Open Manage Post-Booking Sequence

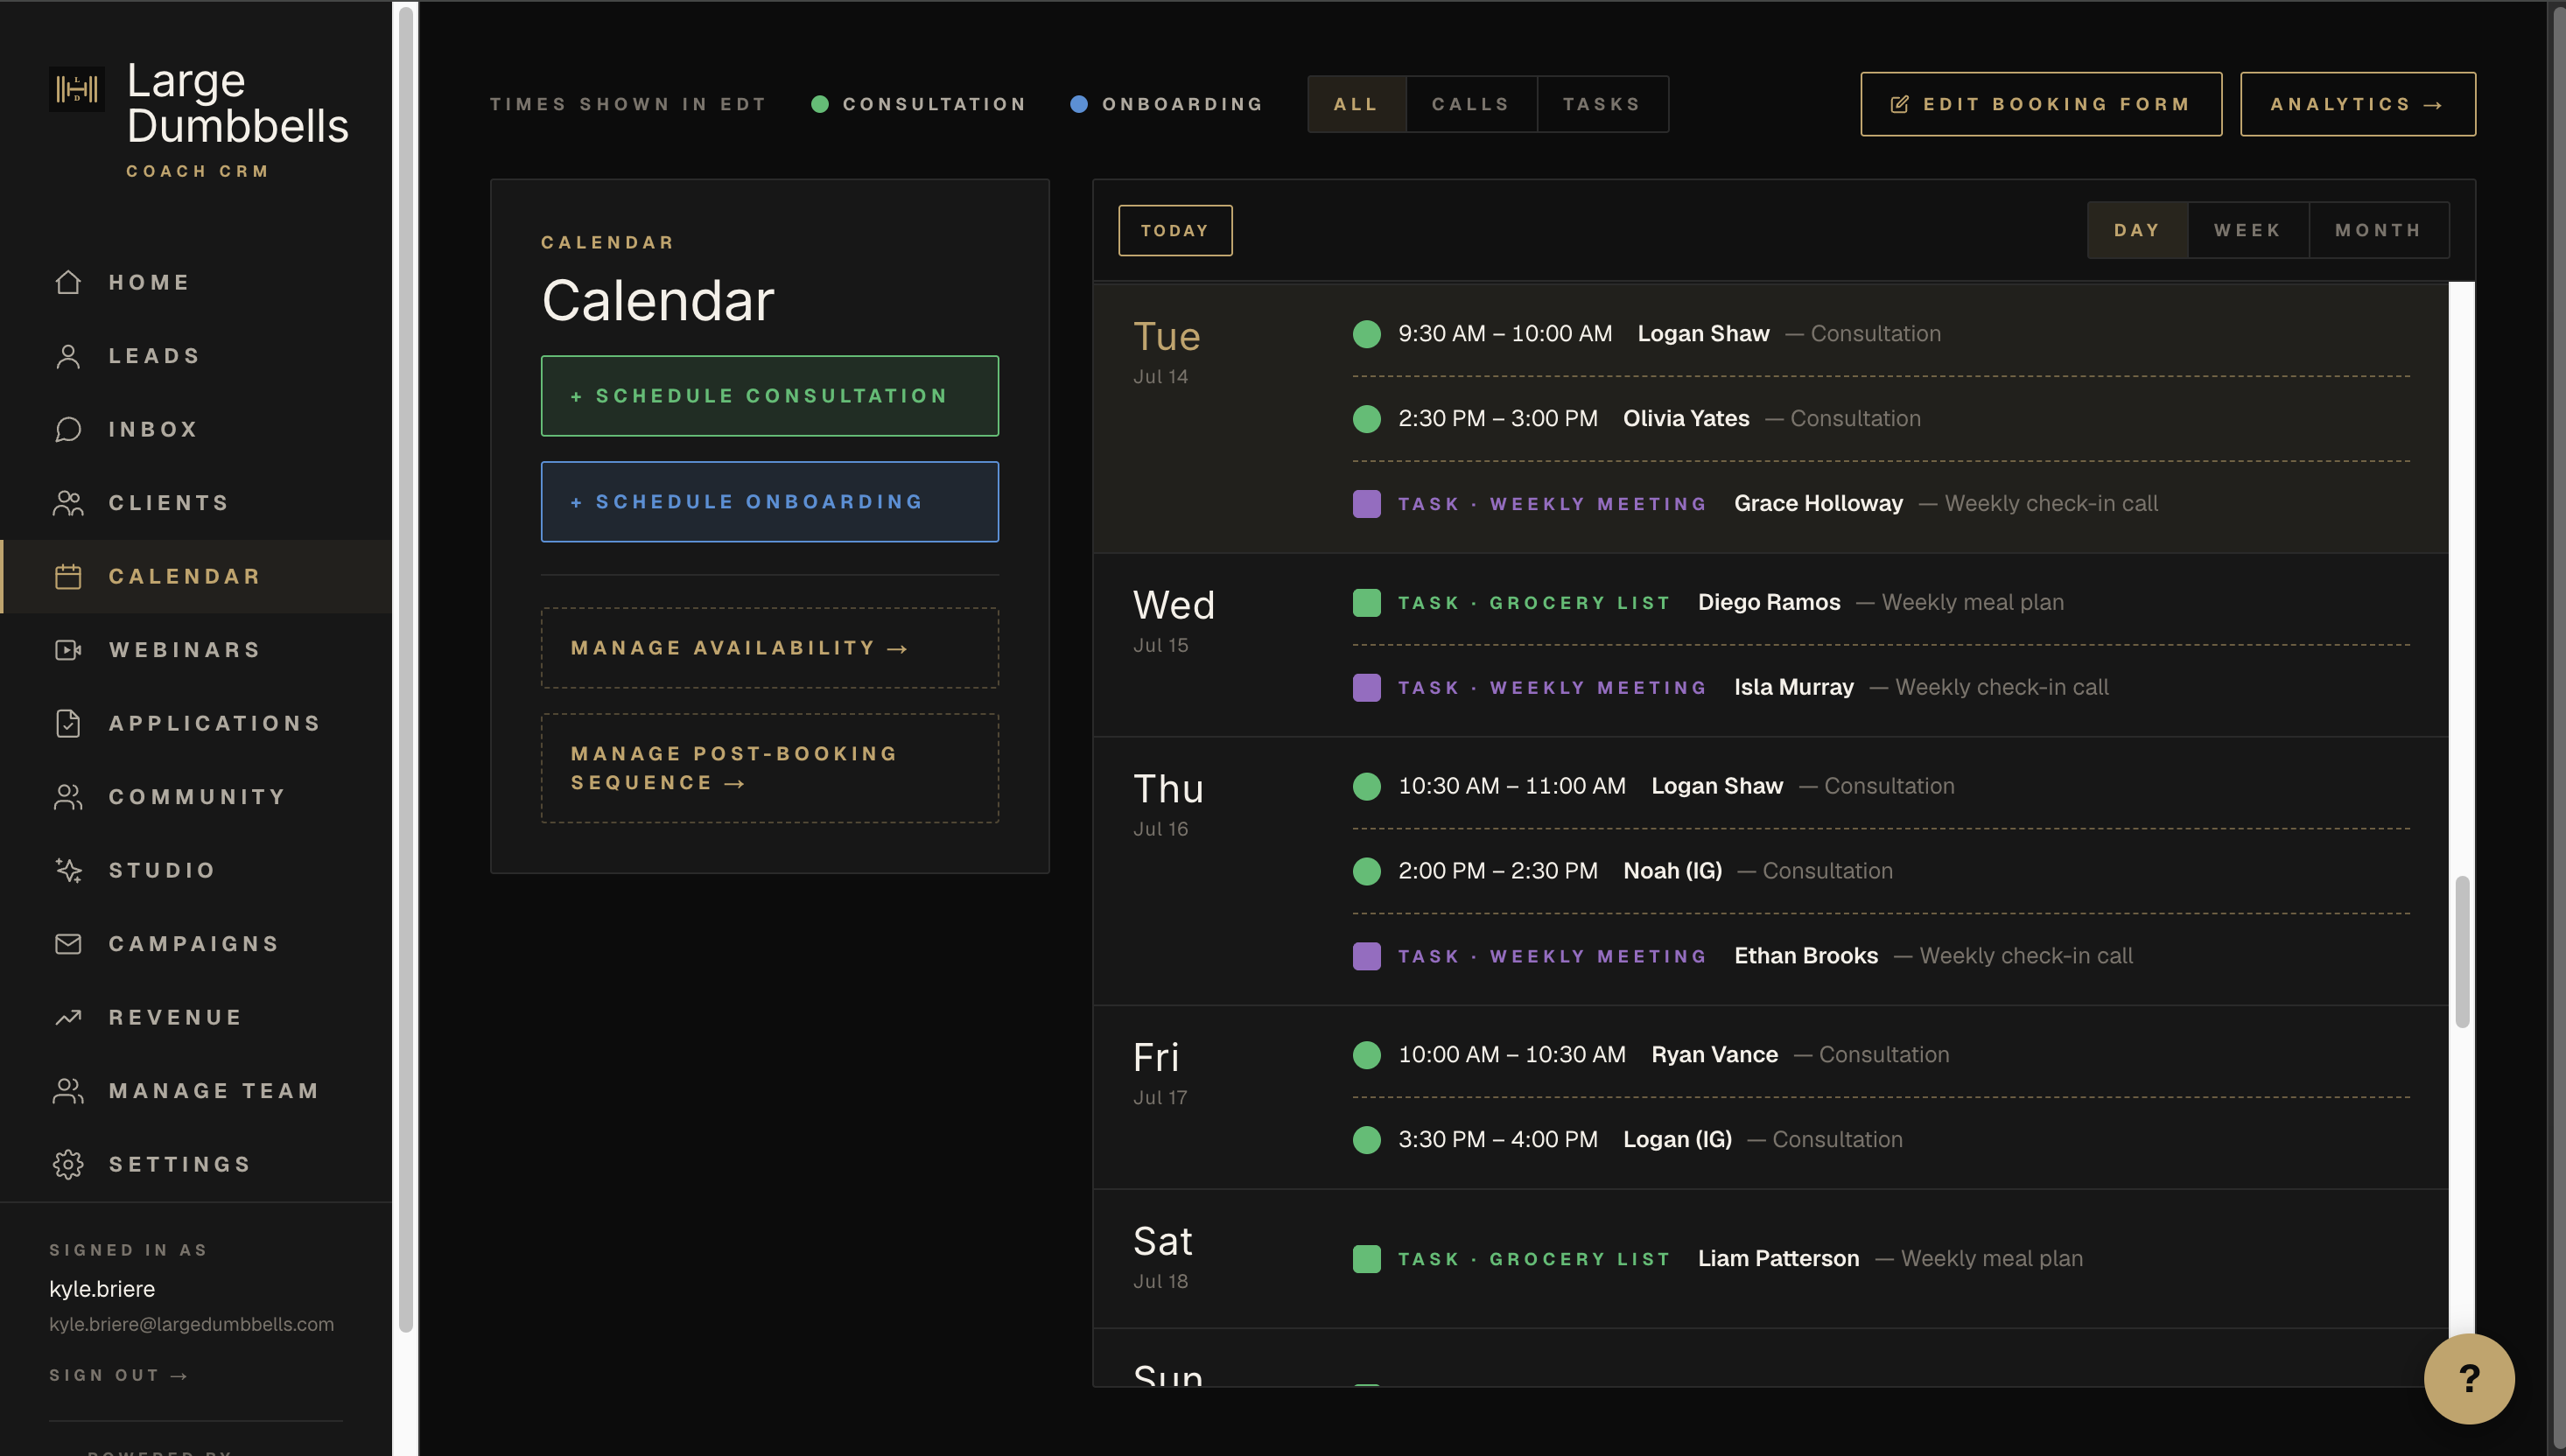769,768
